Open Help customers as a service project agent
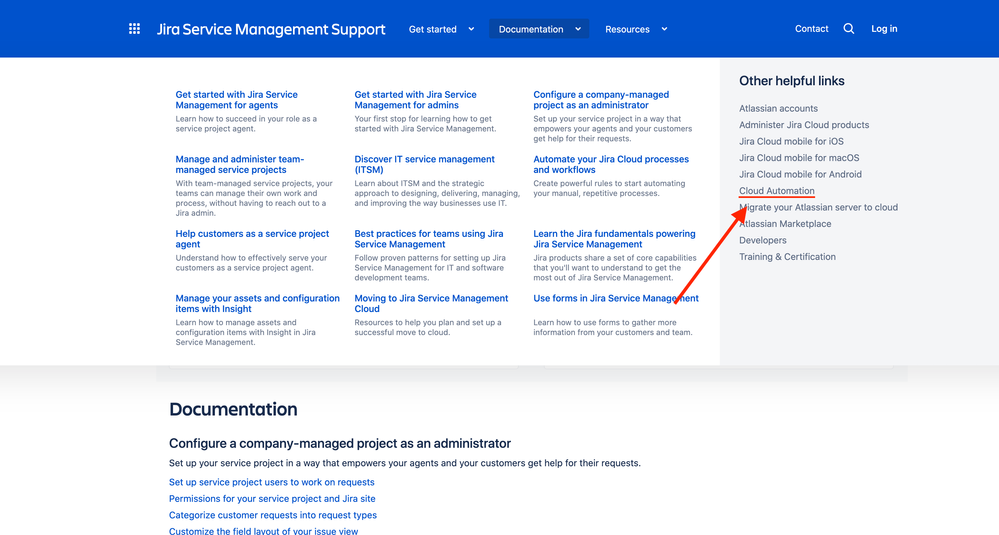The height and width of the screenshot is (535, 999). (252, 239)
